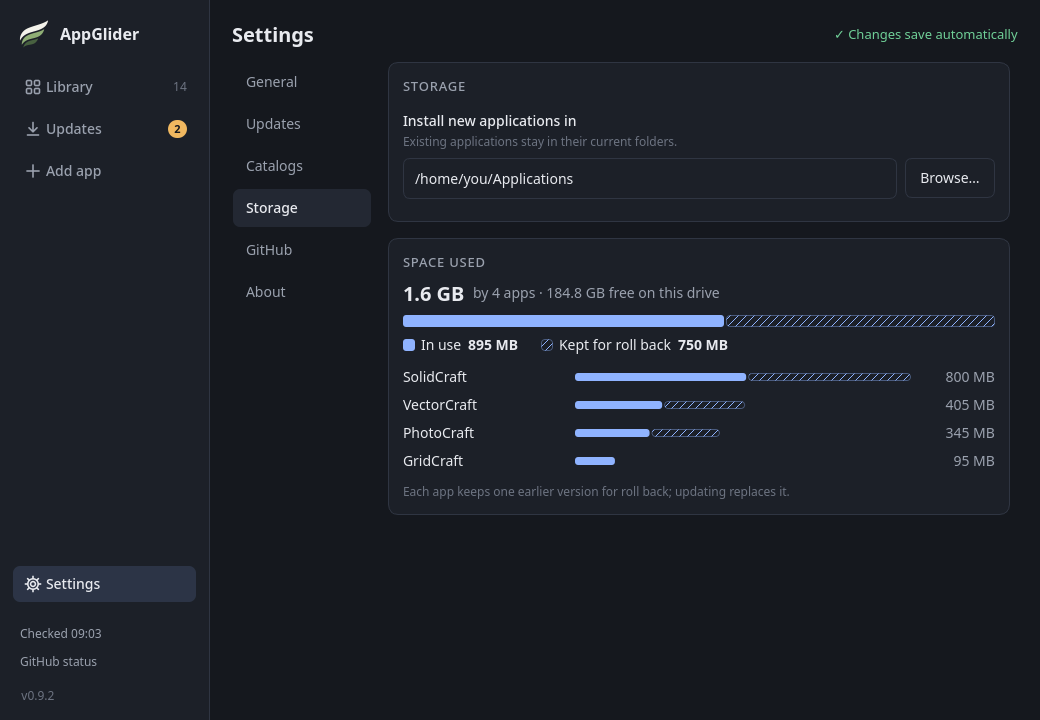Click the Browse... button
The height and width of the screenshot is (720, 1040).
tap(949, 178)
